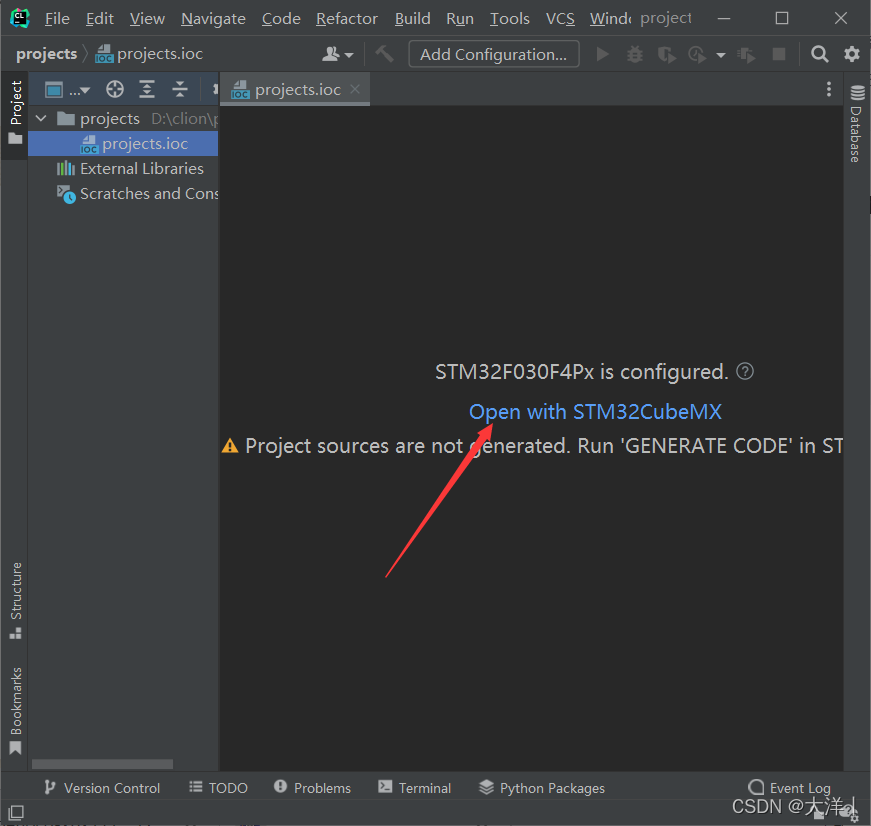871x826 pixels.
Task: Click the Database stack icon
Action: tap(857, 92)
